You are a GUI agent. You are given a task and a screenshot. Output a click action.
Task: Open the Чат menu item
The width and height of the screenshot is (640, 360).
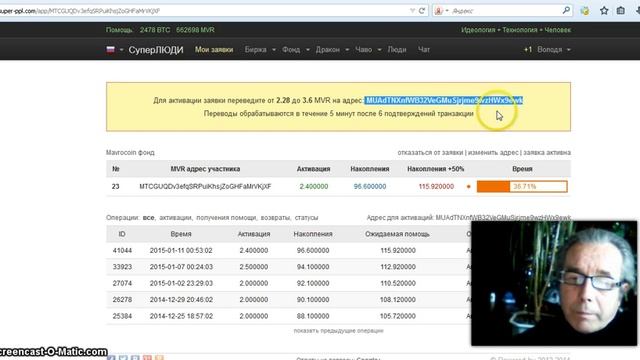pyautogui.click(x=424, y=49)
